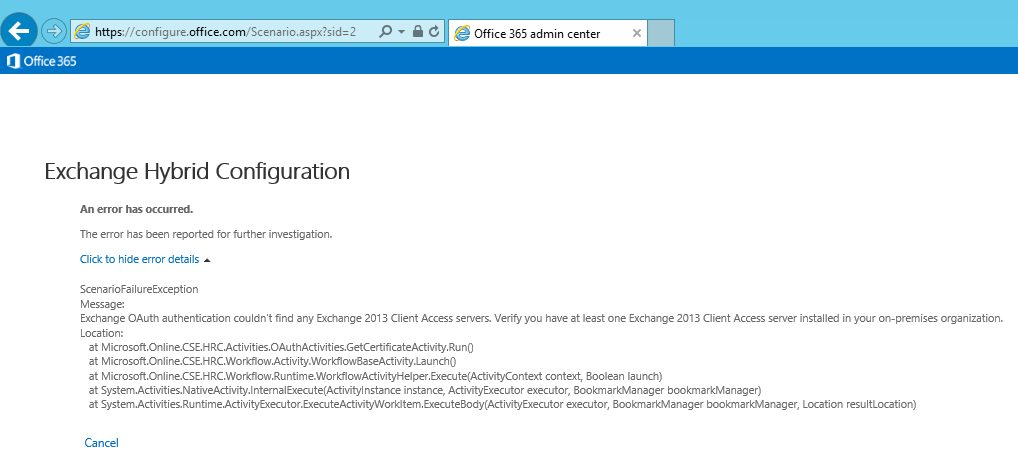This screenshot has width=1018, height=470.
Task: Click the ExecuteActivityWorkItem.ExecuteBody stack line
Action: pyautogui.click(x=503, y=404)
